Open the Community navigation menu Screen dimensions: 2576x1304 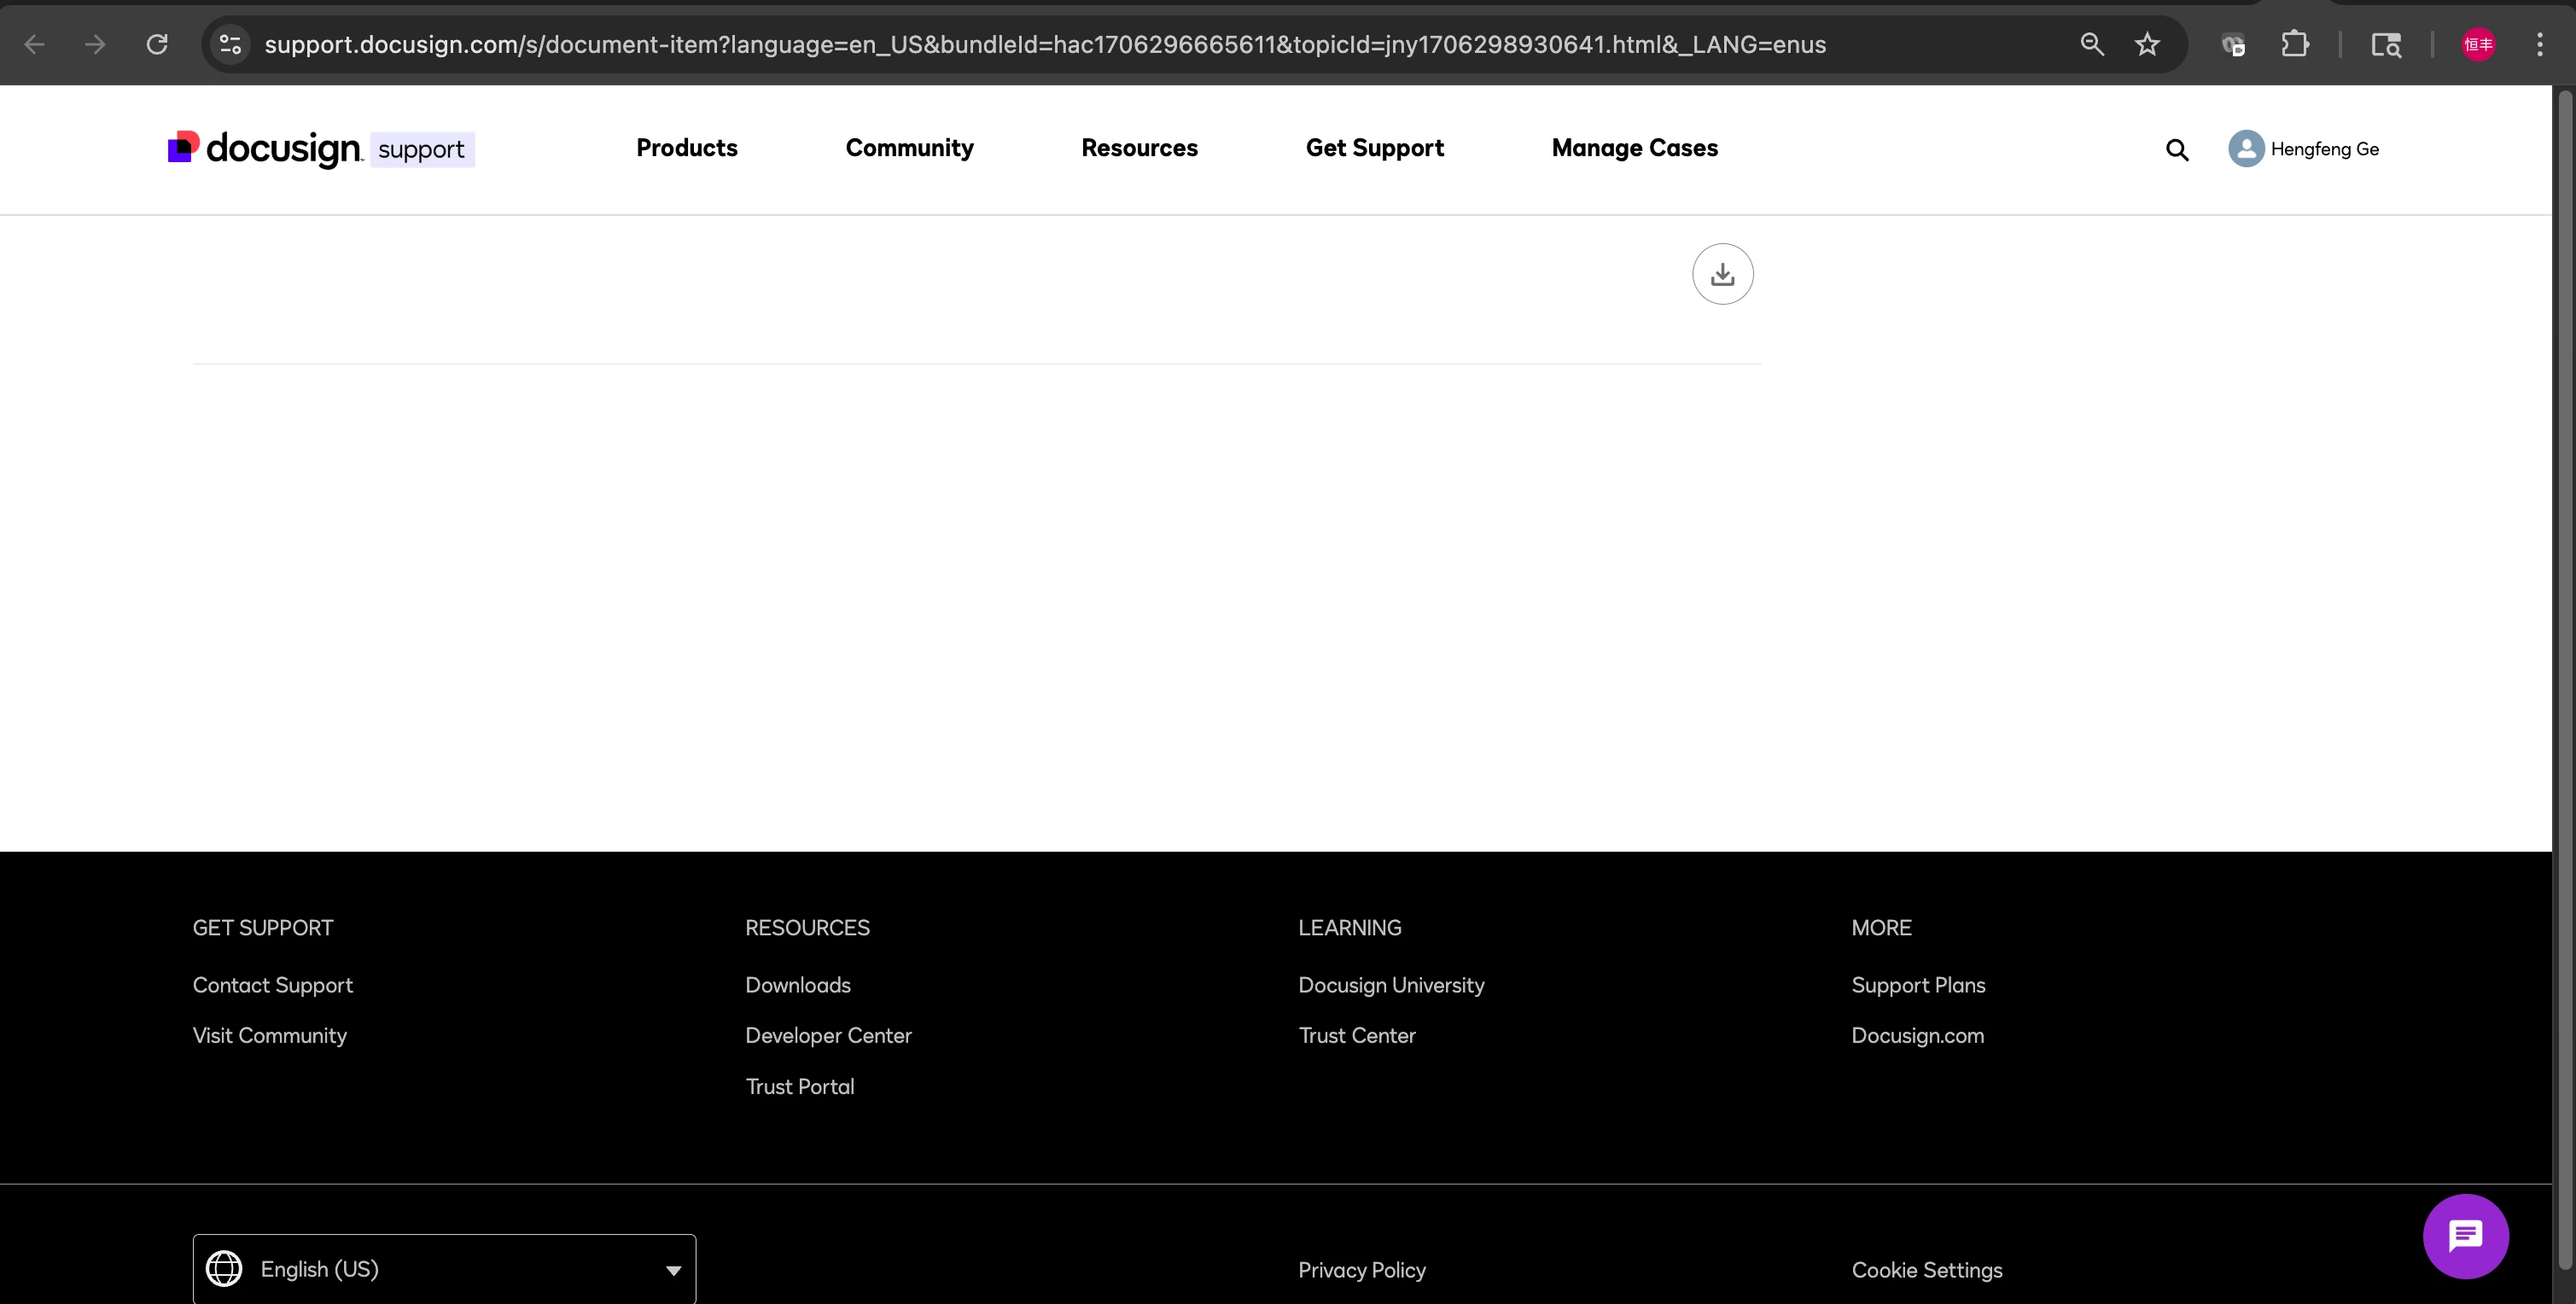tap(909, 148)
